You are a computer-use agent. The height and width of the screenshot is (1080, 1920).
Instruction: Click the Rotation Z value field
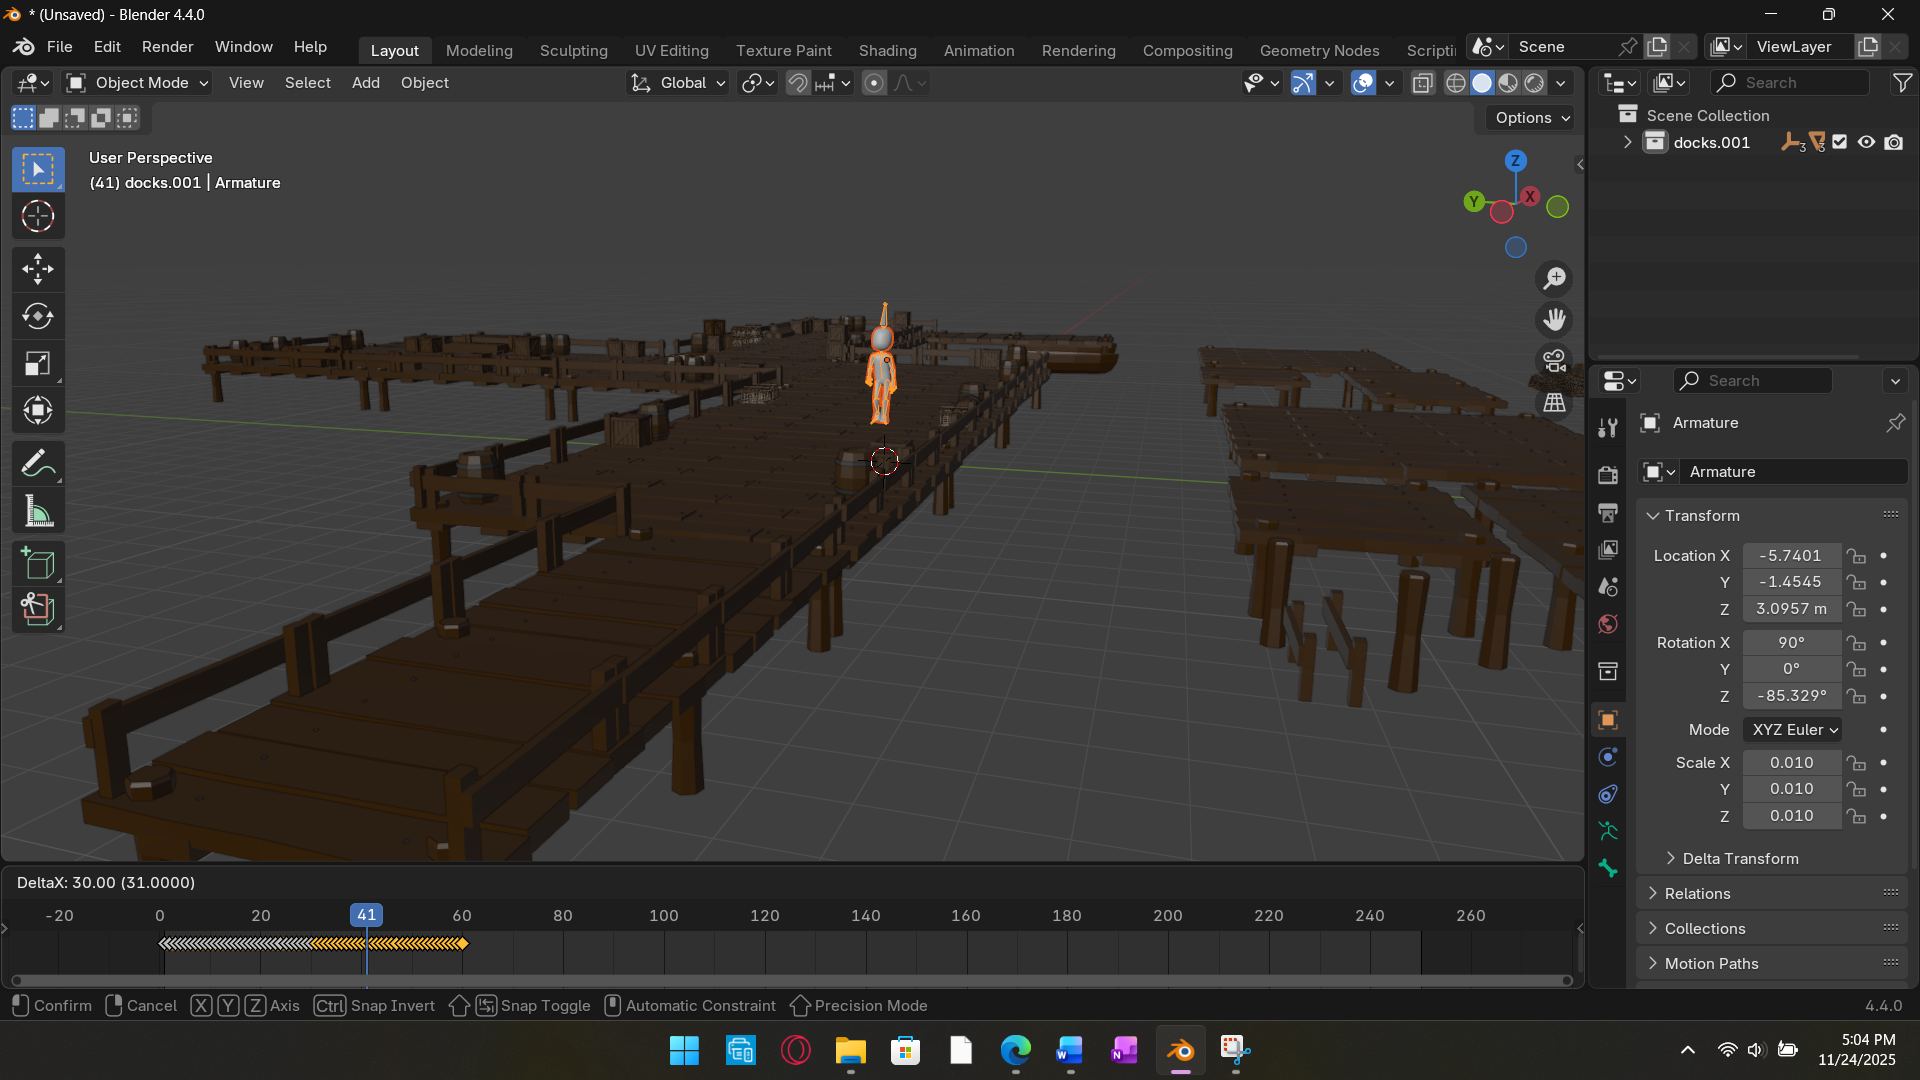point(1791,696)
